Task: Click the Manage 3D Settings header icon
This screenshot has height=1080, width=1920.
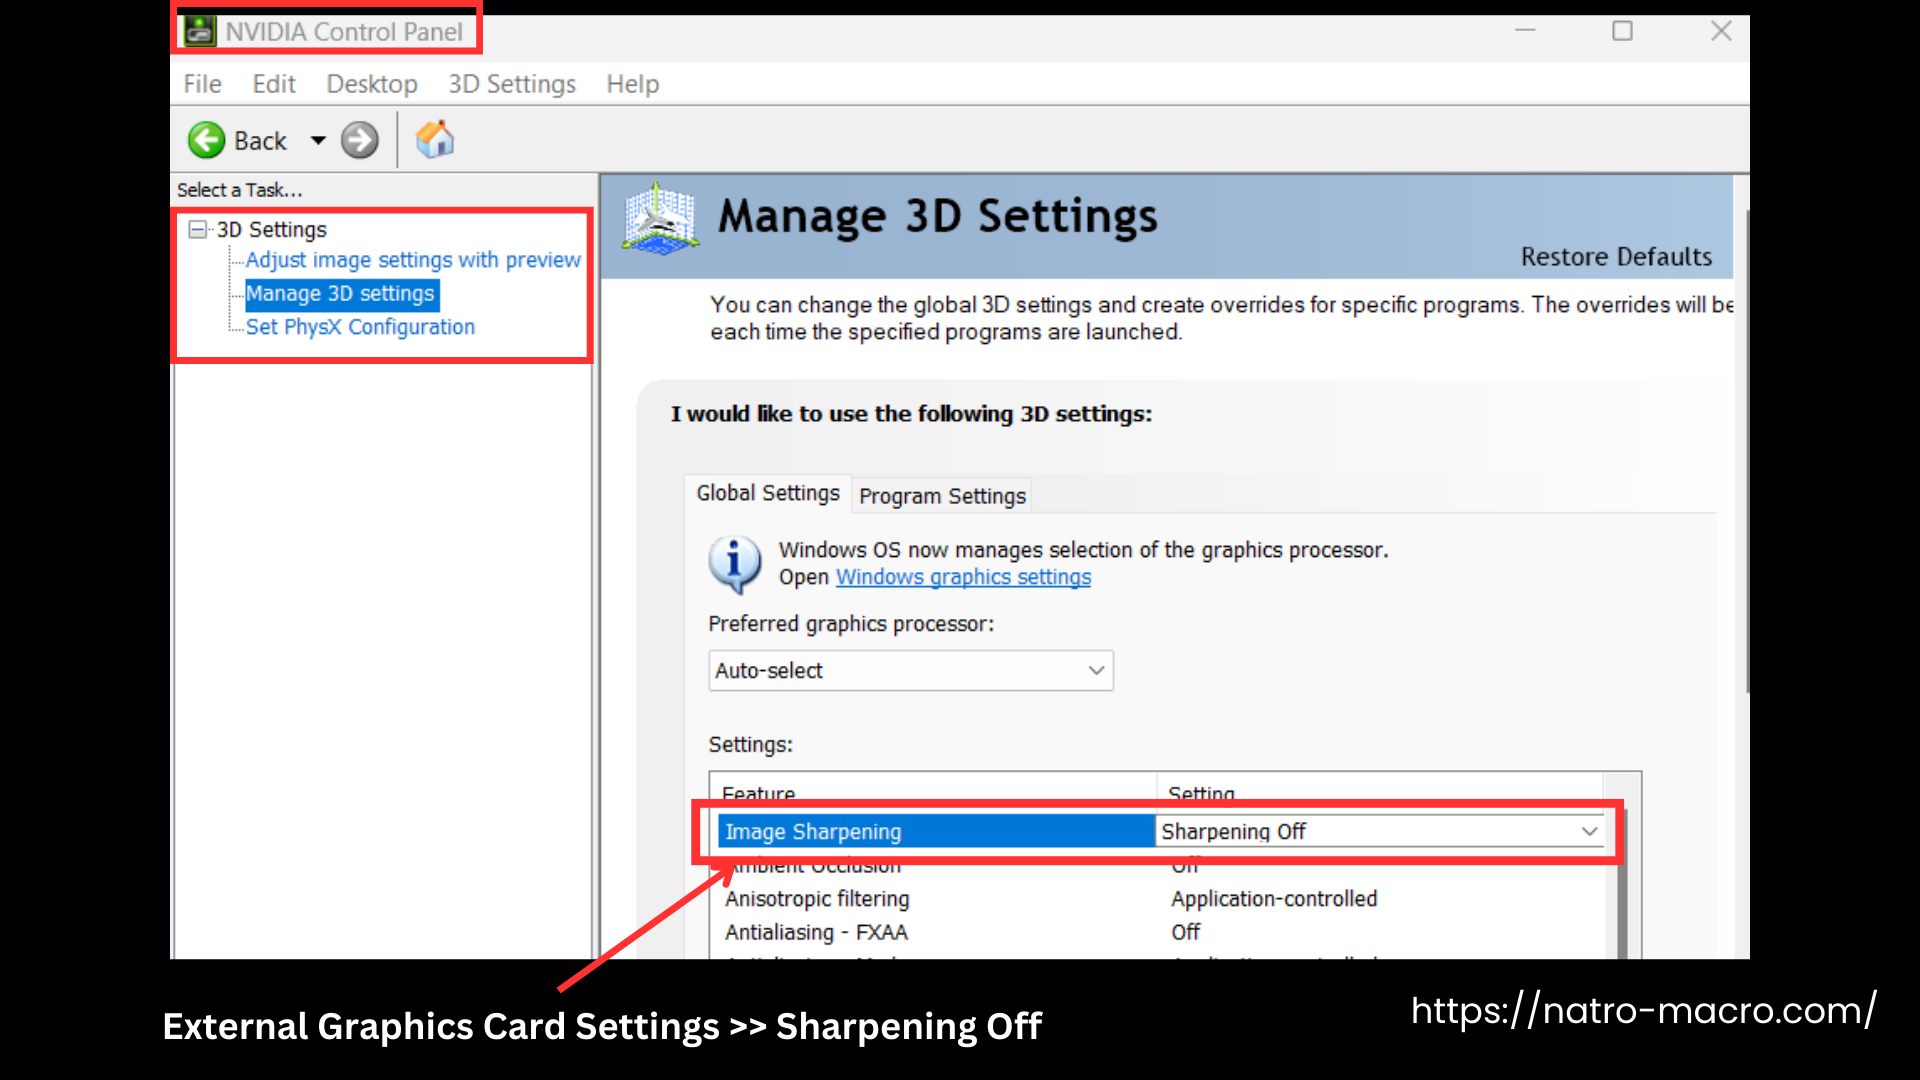Action: click(659, 218)
